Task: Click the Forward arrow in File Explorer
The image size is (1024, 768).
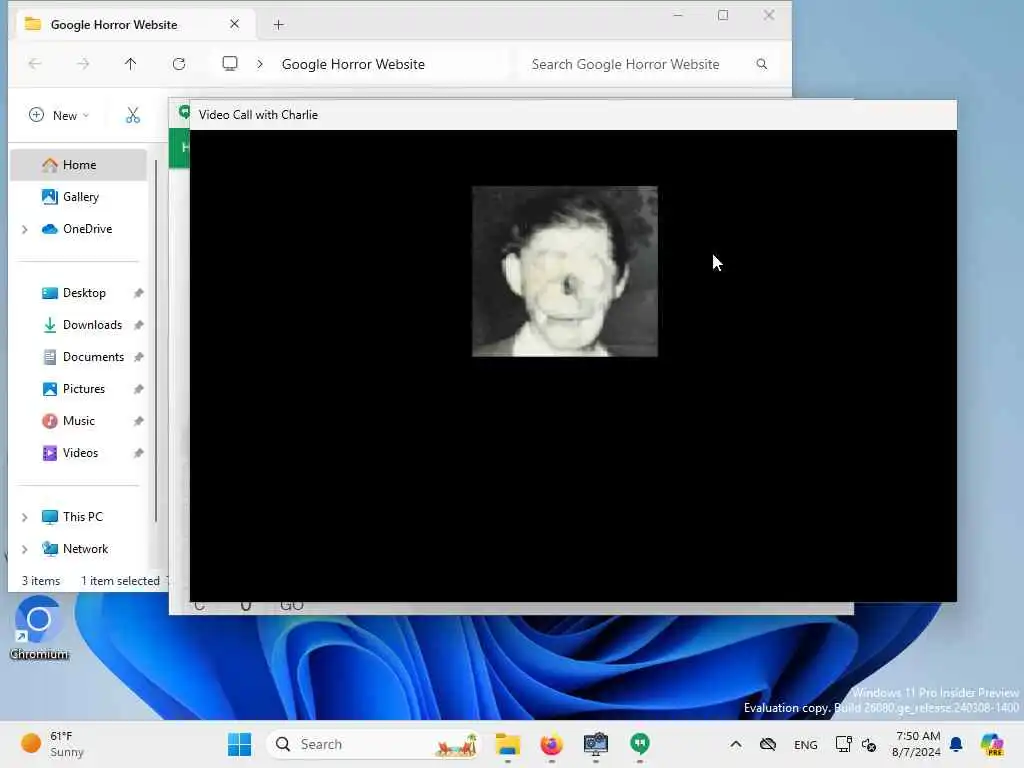Action: pyautogui.click(x=83, y=64)
